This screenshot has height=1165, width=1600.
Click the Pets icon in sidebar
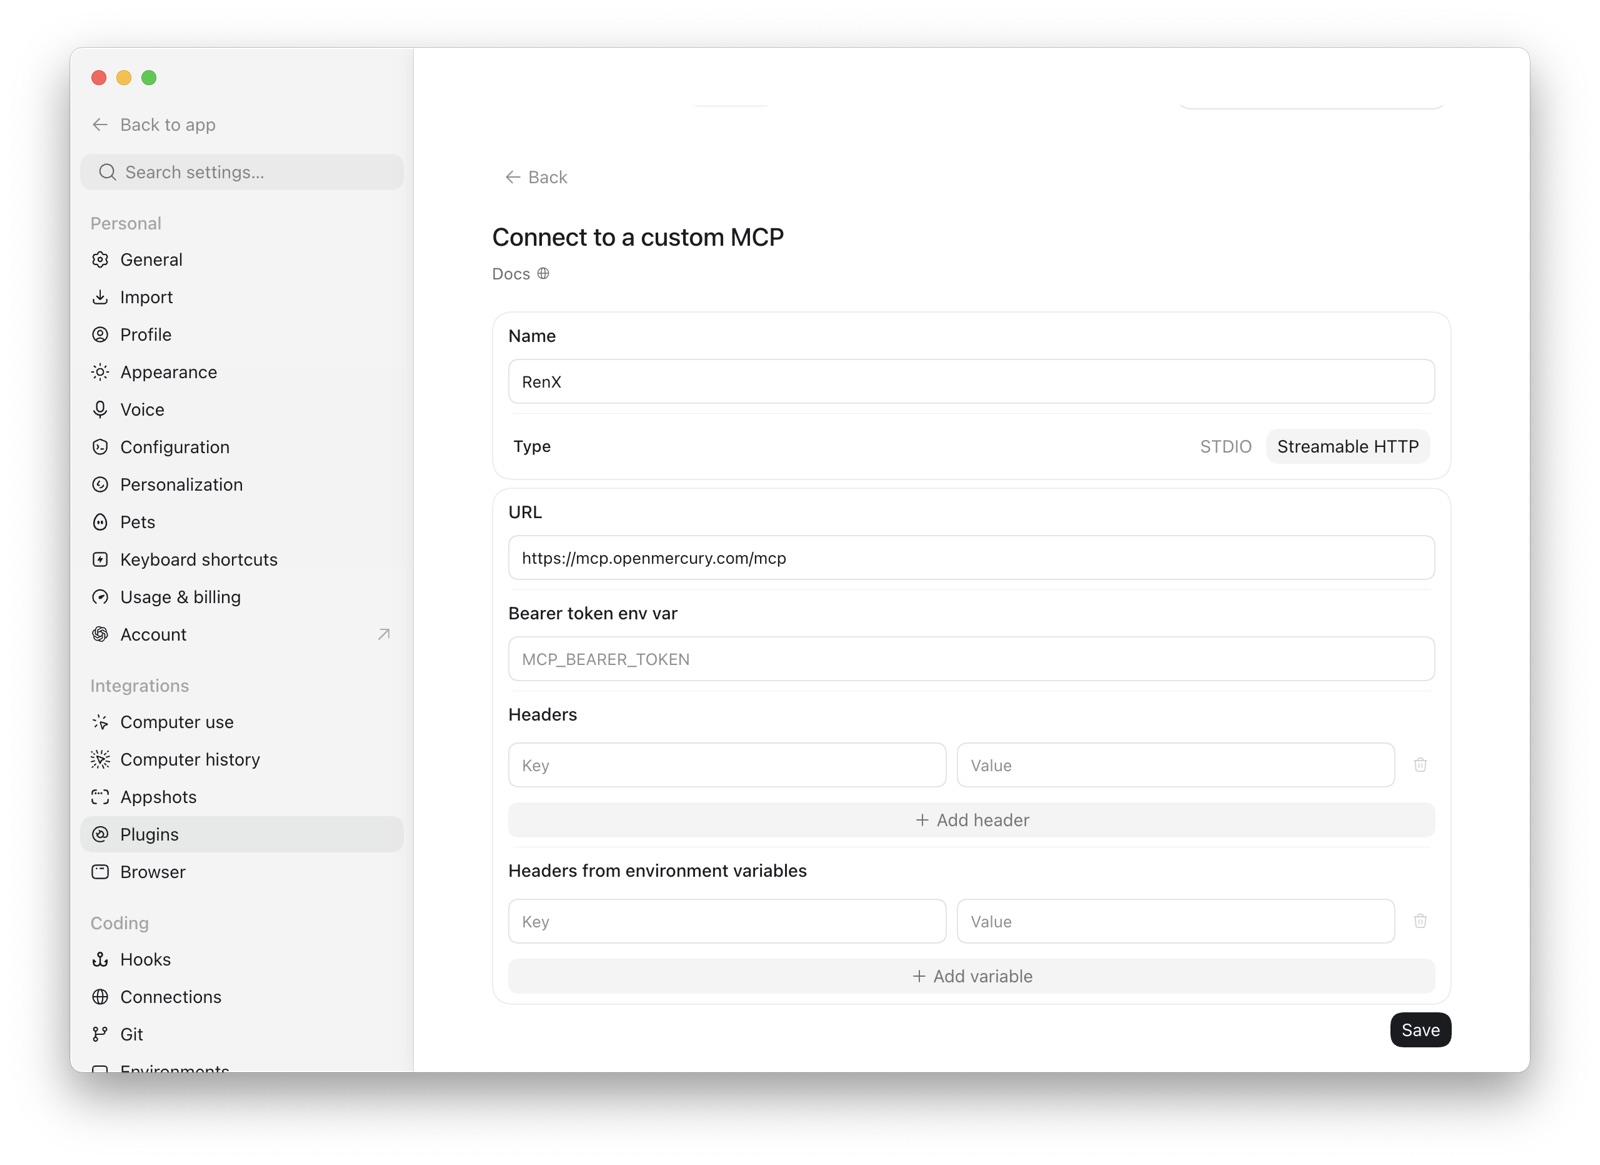pyautogui.click(x=100, y=522)
